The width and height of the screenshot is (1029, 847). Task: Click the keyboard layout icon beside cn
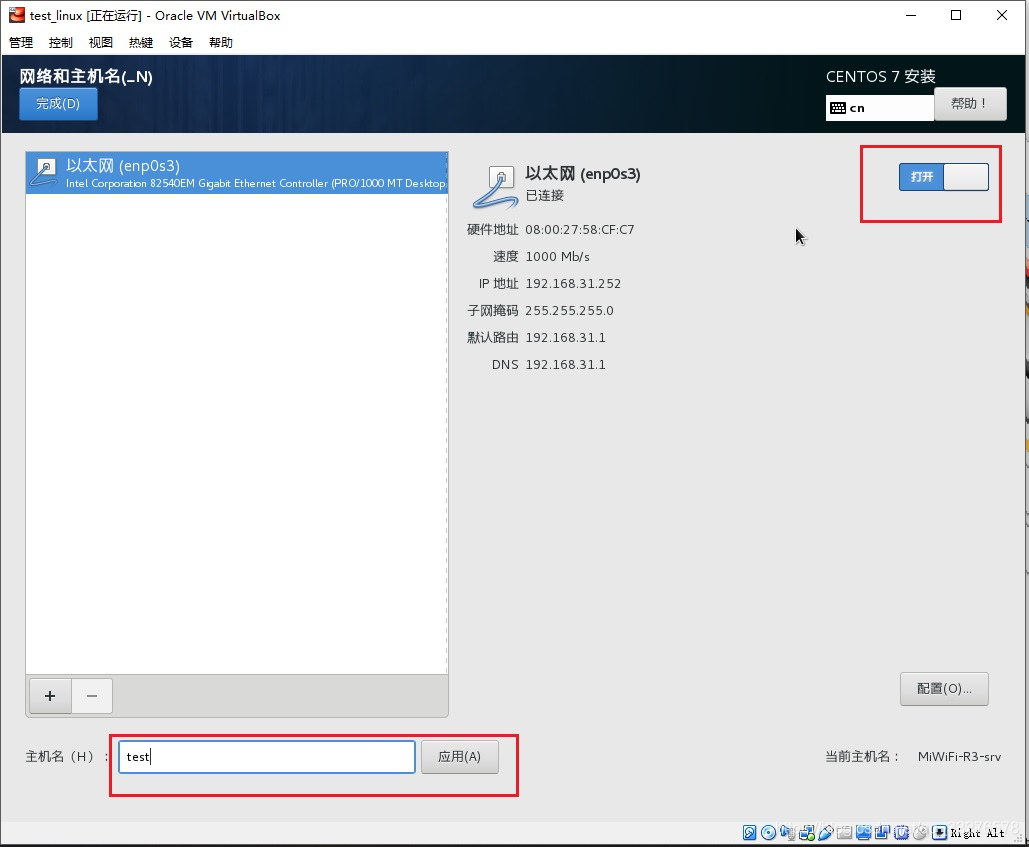click(x=837, y=108)
